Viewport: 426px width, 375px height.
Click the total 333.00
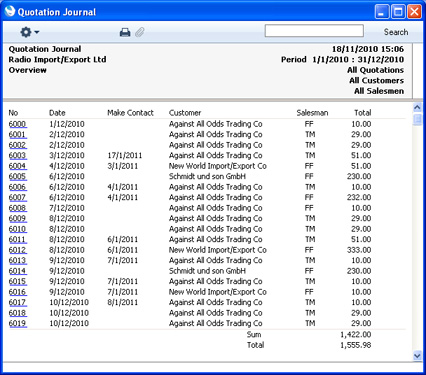click(x=359, y=250)
